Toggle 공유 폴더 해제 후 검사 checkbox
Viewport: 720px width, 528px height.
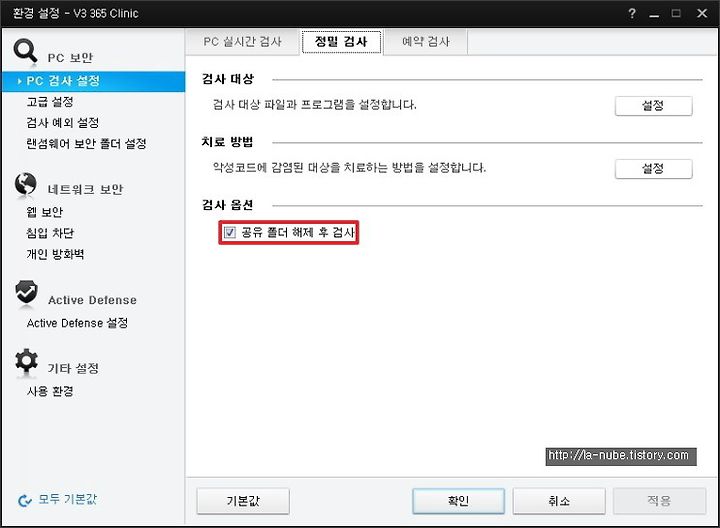230,232
